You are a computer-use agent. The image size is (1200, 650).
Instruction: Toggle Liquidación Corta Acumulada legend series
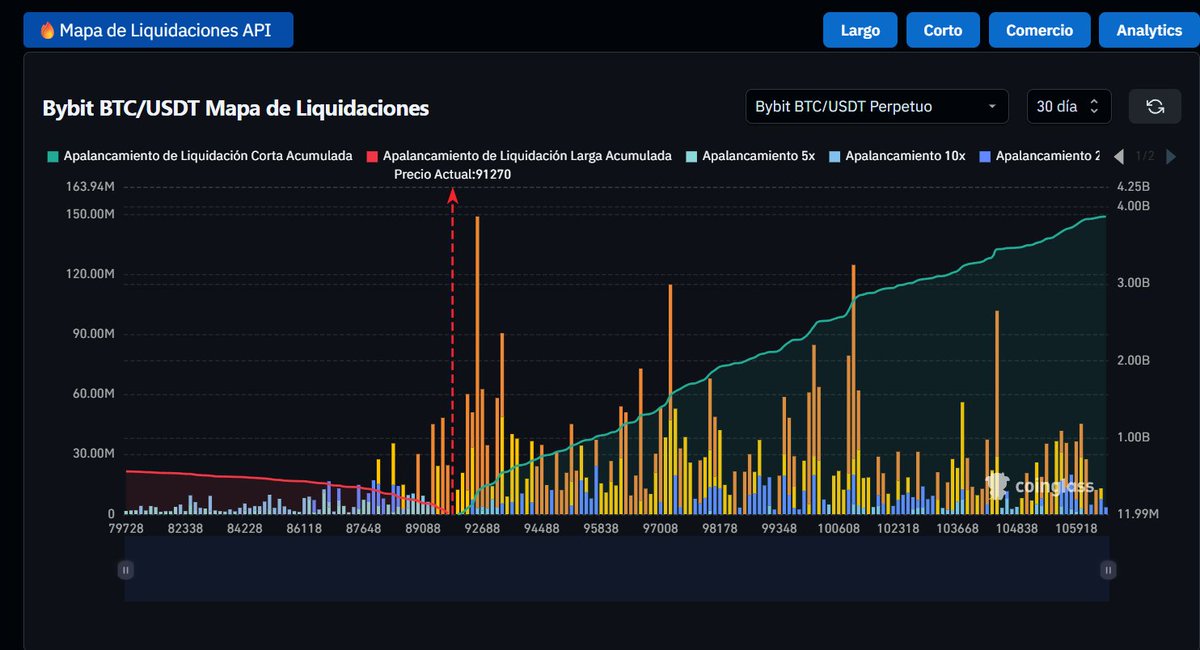pos(199,156)
